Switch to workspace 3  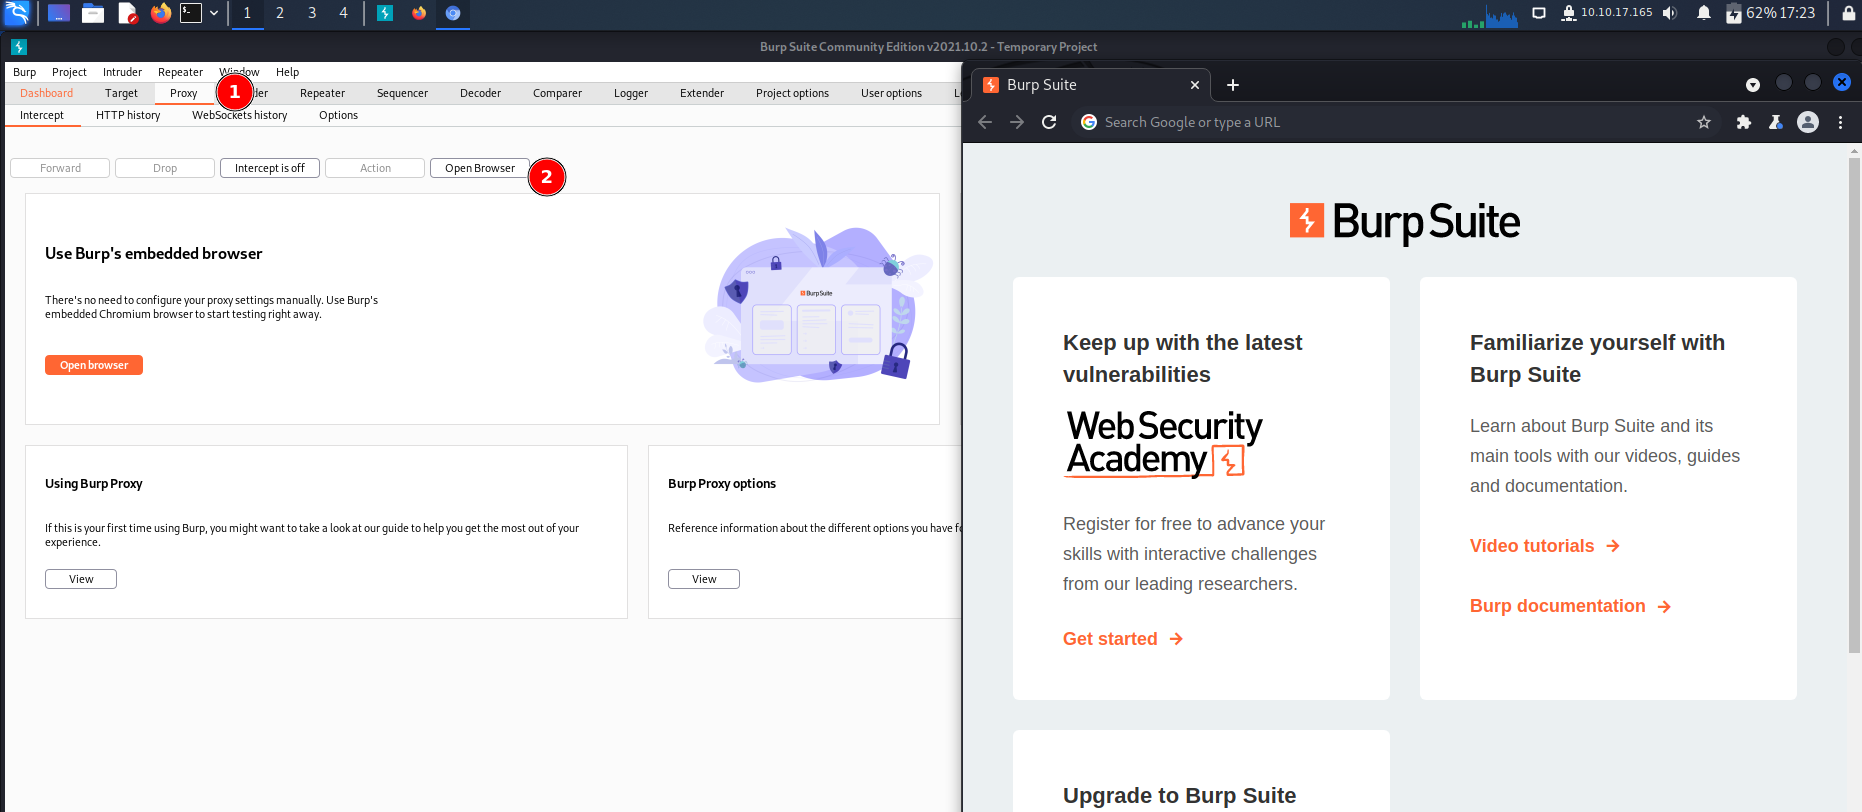312,13
